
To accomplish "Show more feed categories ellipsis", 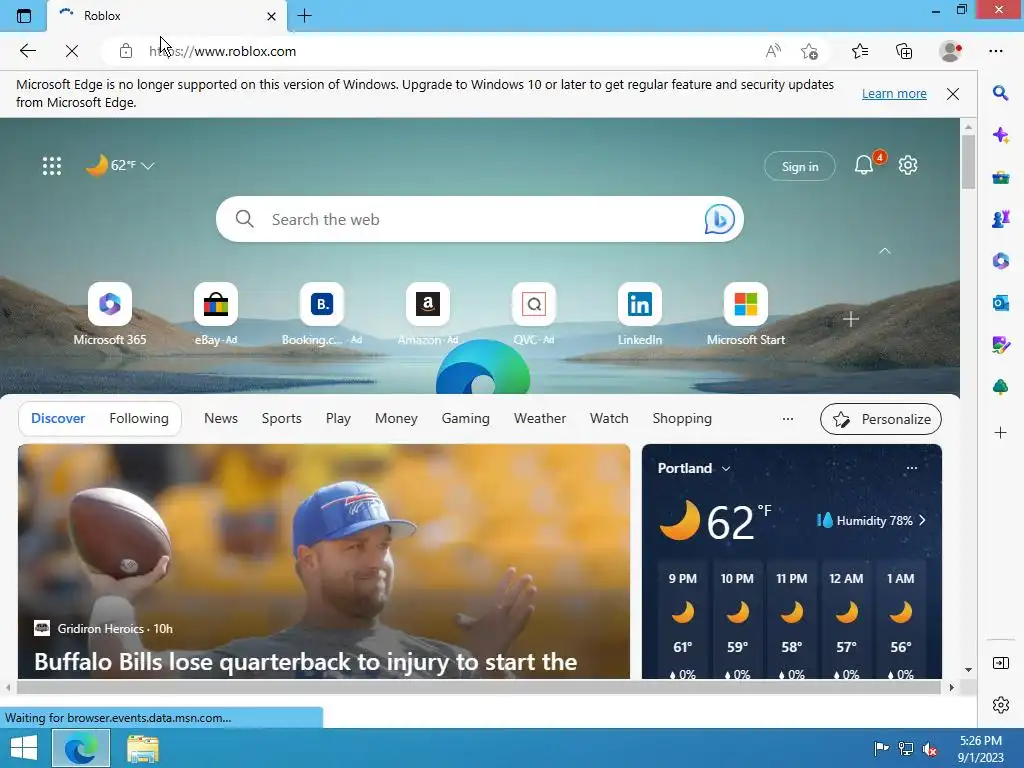I will [788, 419].
